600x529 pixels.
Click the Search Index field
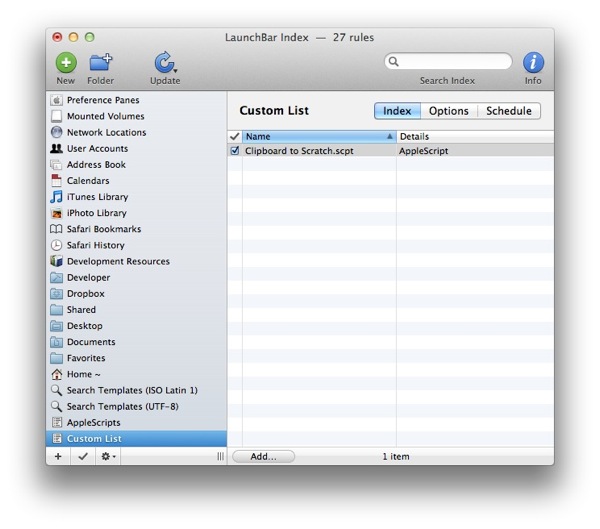[448, 61]
